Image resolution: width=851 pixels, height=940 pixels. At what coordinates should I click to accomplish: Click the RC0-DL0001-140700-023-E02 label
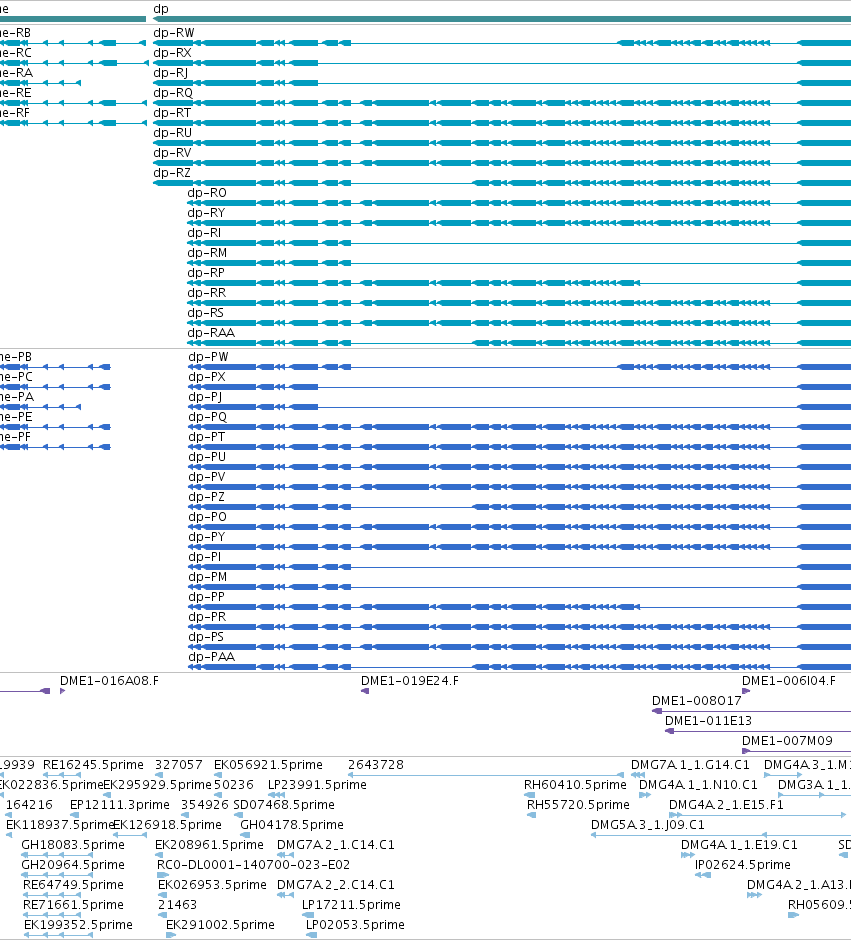click(x=254, y=864)
